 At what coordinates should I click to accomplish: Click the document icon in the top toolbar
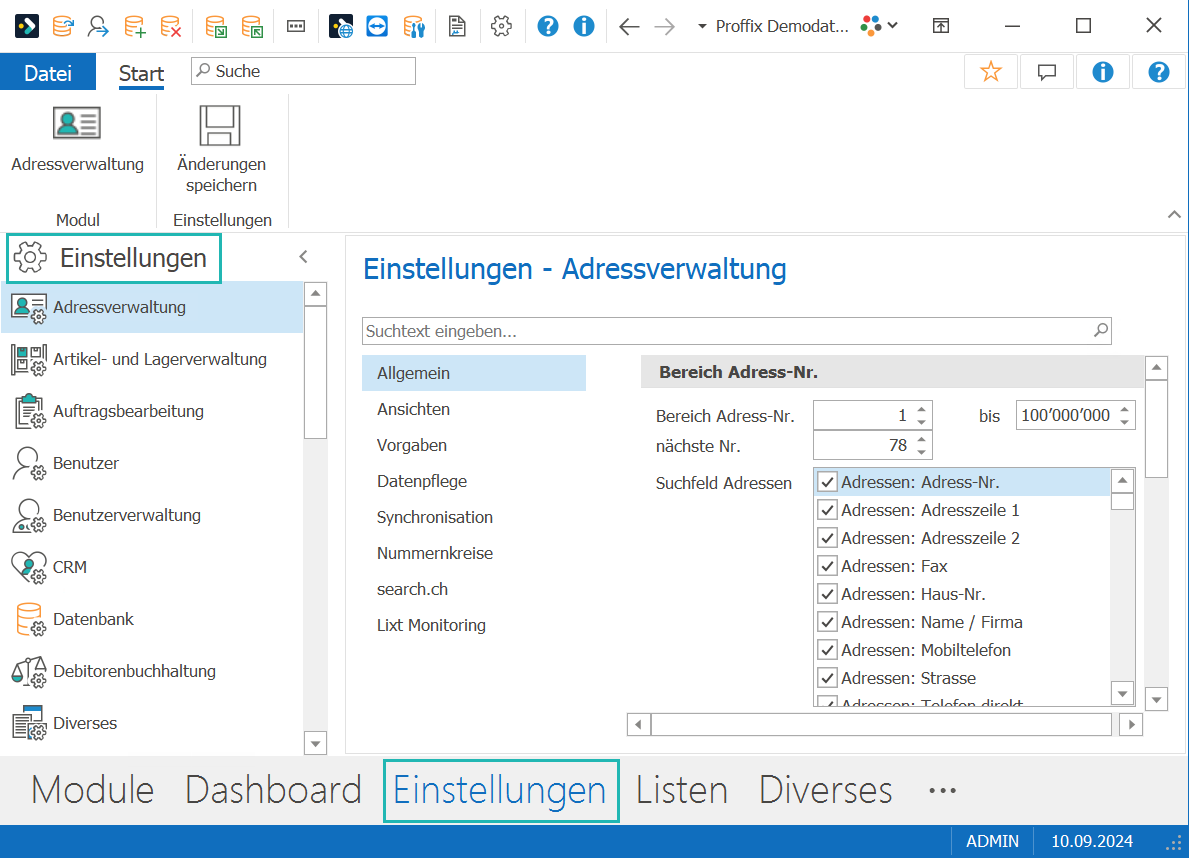click(x=457, y=27)
